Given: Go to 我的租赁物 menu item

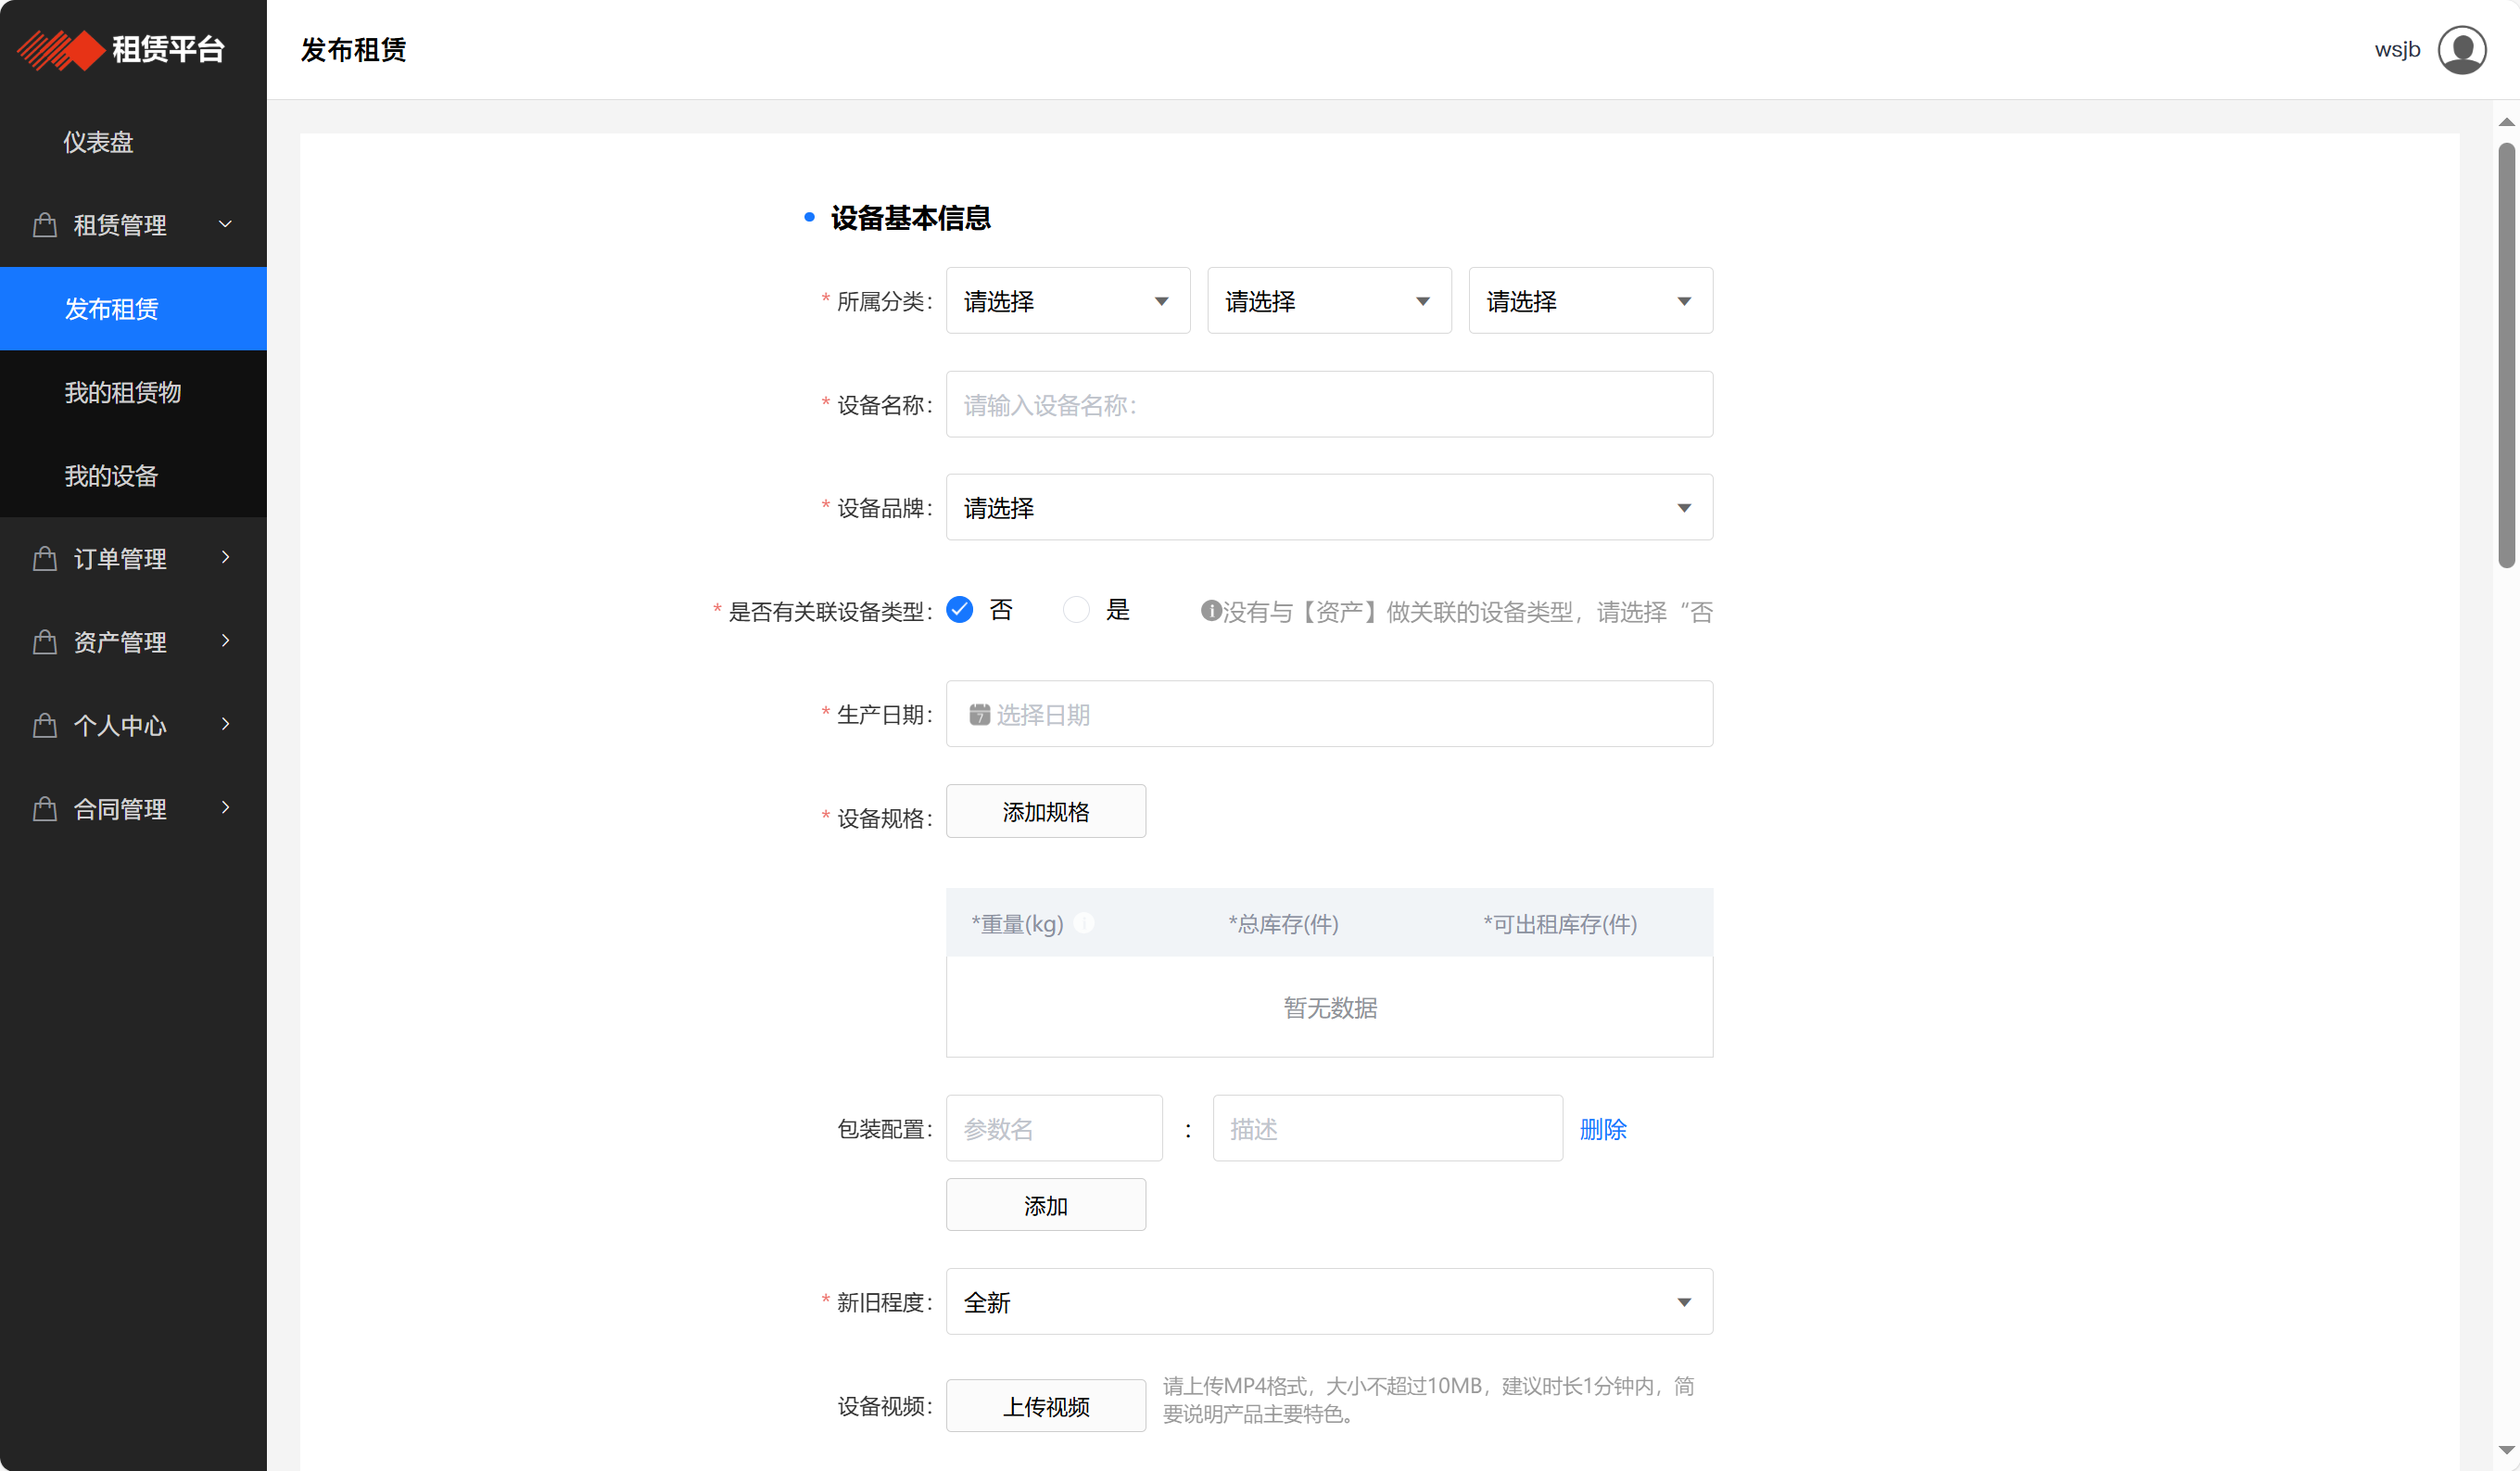Looking at the screenshot, I should [x=133, y=392].
